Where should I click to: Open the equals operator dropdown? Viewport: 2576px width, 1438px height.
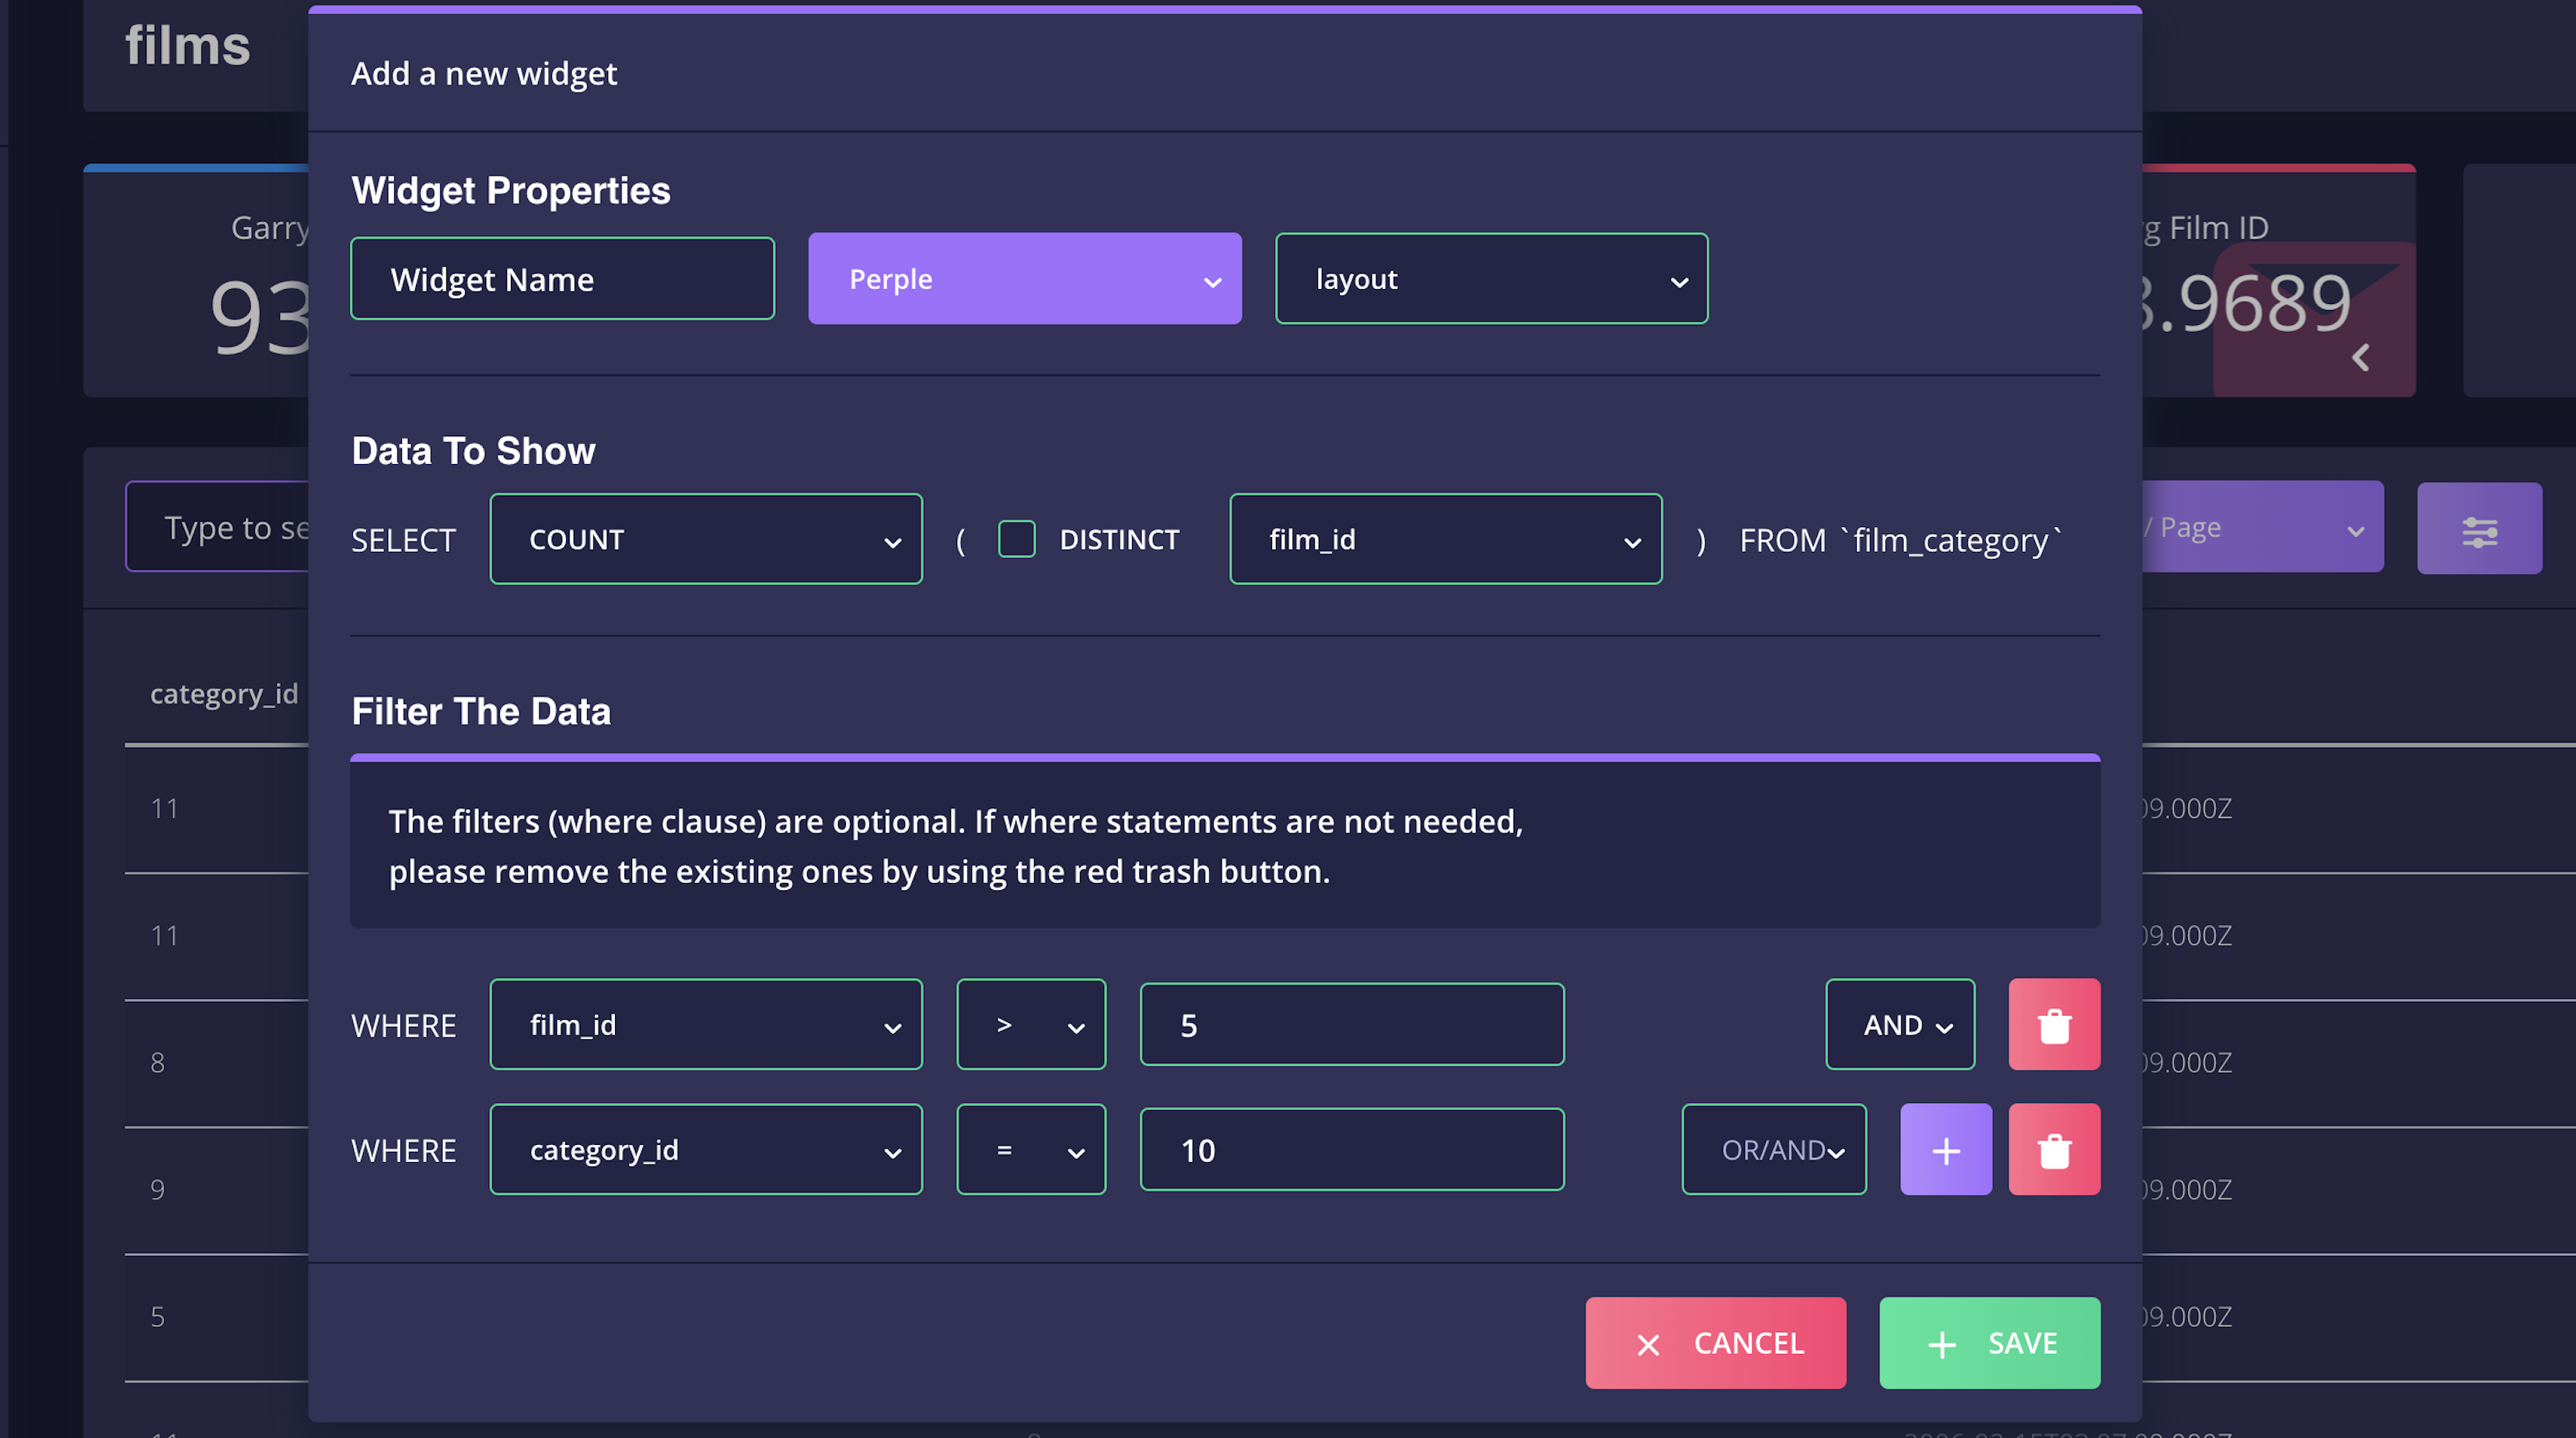1031,1150
